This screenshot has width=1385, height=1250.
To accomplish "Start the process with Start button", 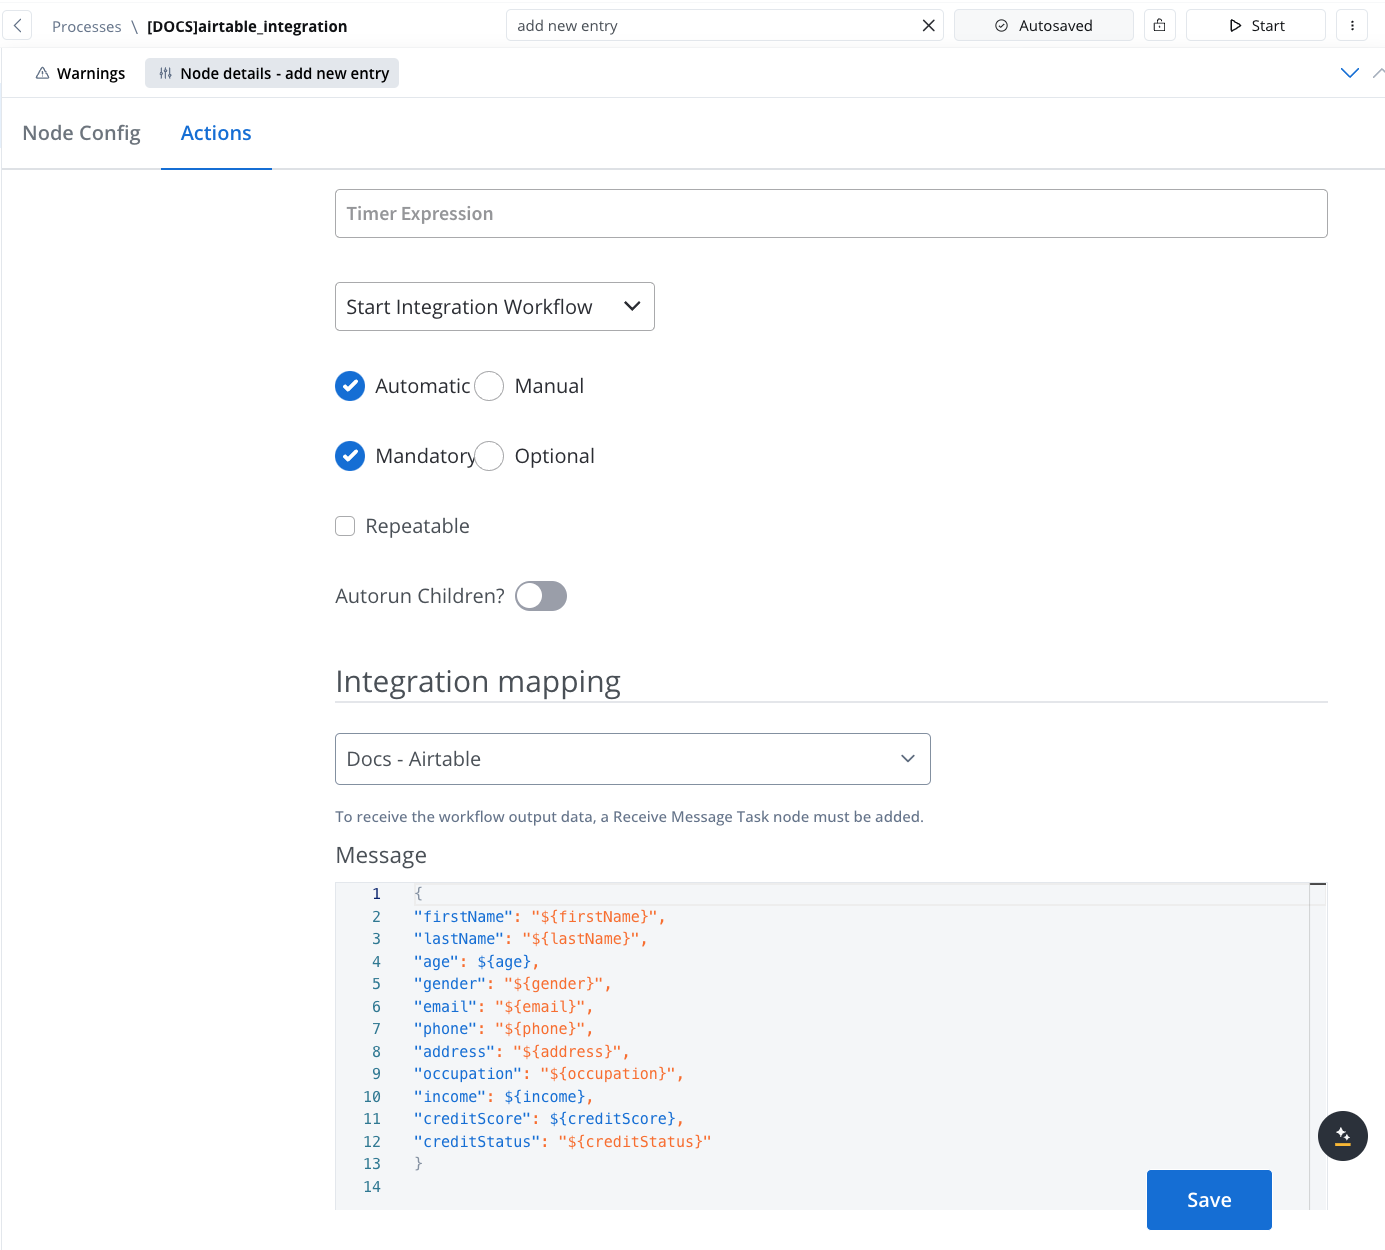I will tap(1255, 26).
